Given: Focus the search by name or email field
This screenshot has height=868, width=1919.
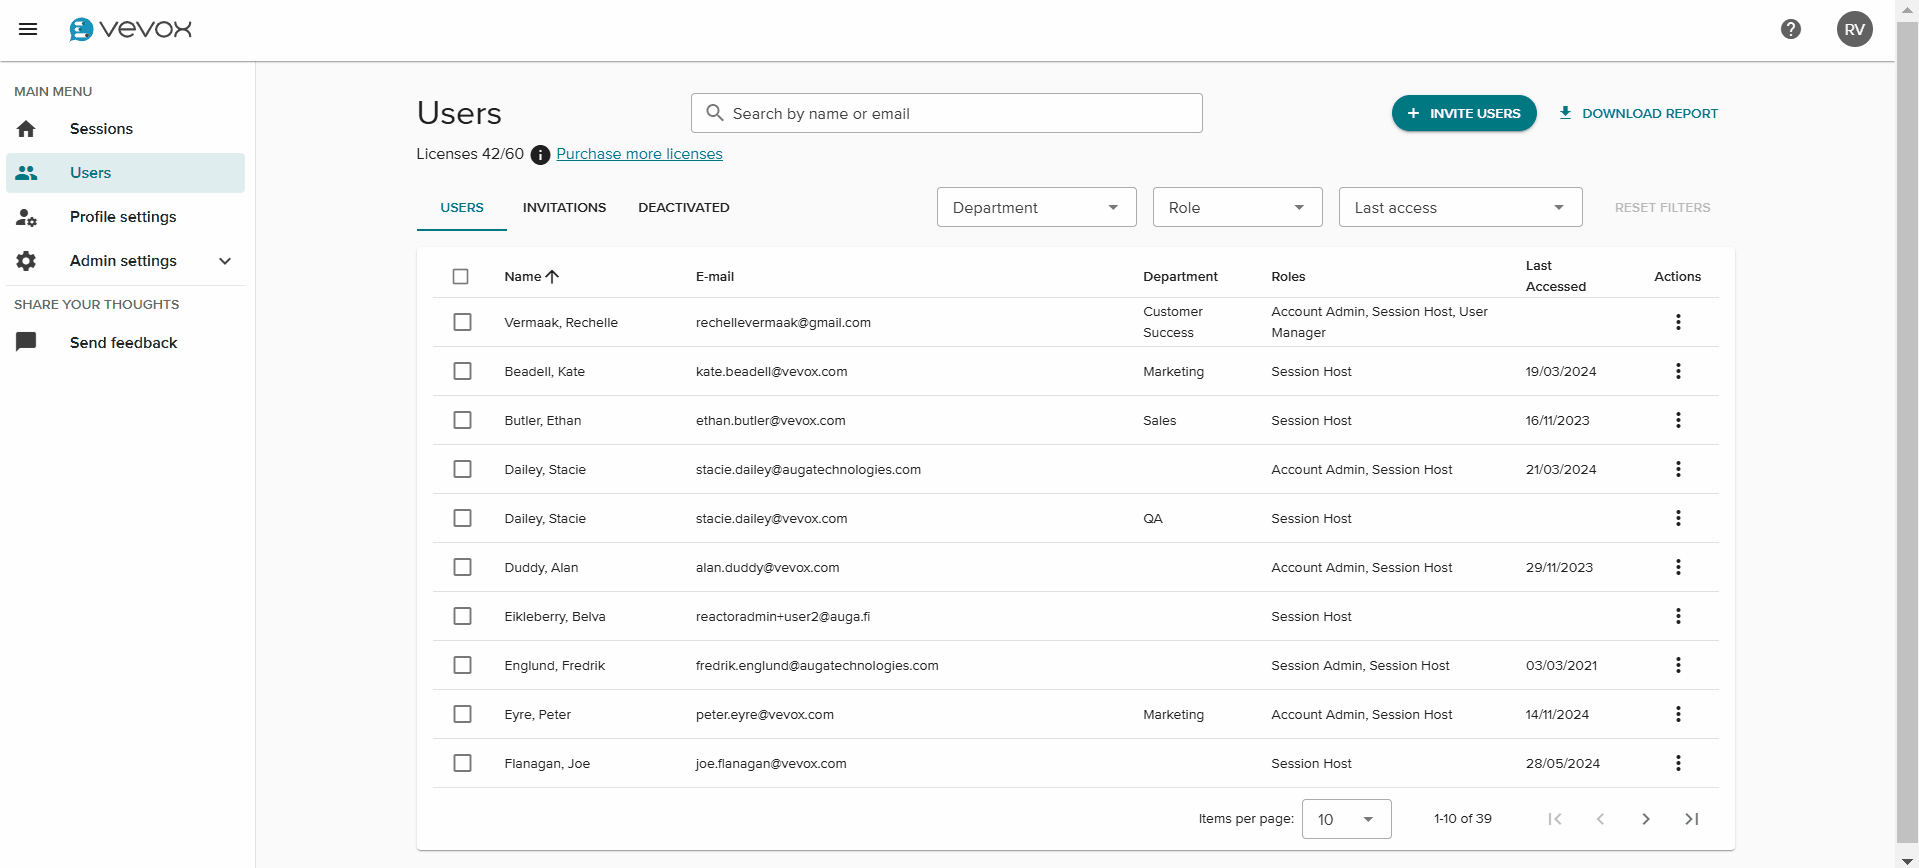Looking at the screenshot, I should point(946,113).
